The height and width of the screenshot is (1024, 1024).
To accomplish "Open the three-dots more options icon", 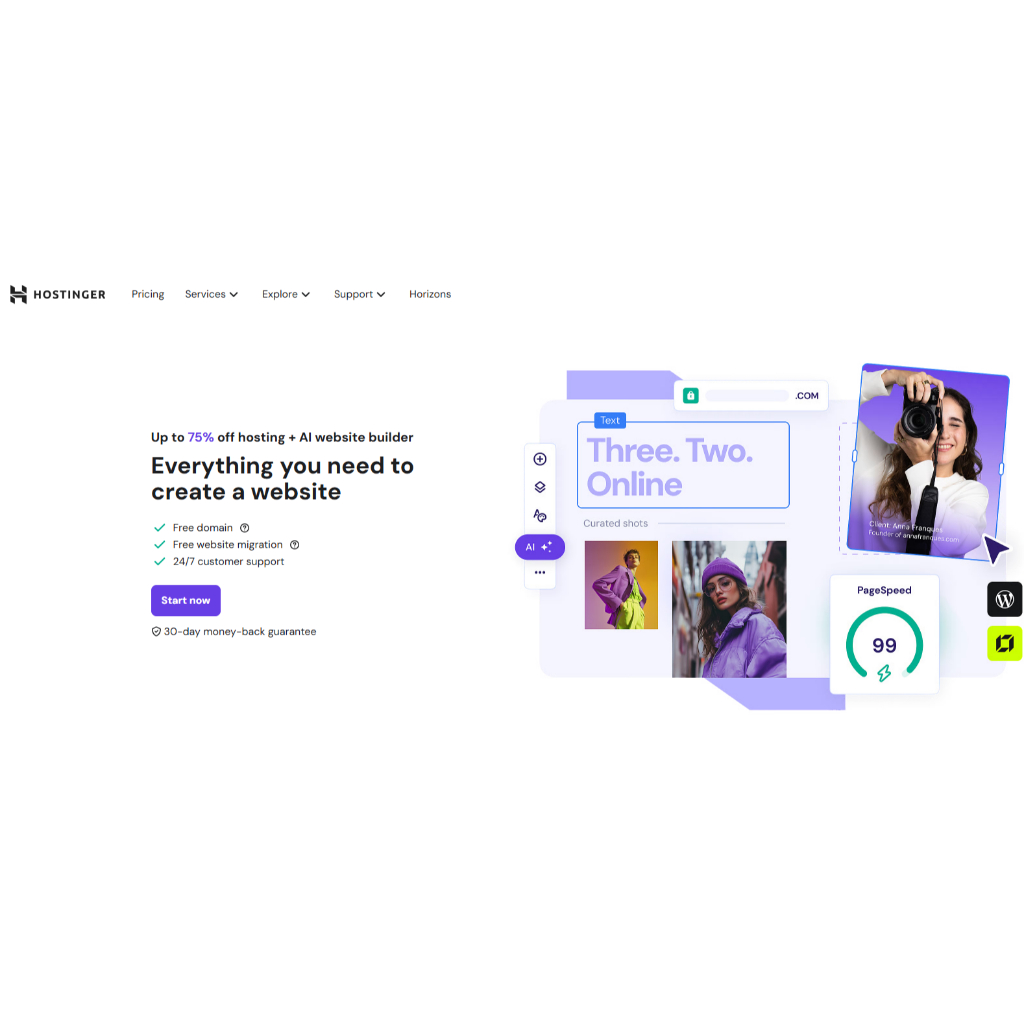I will pos(539,573).
